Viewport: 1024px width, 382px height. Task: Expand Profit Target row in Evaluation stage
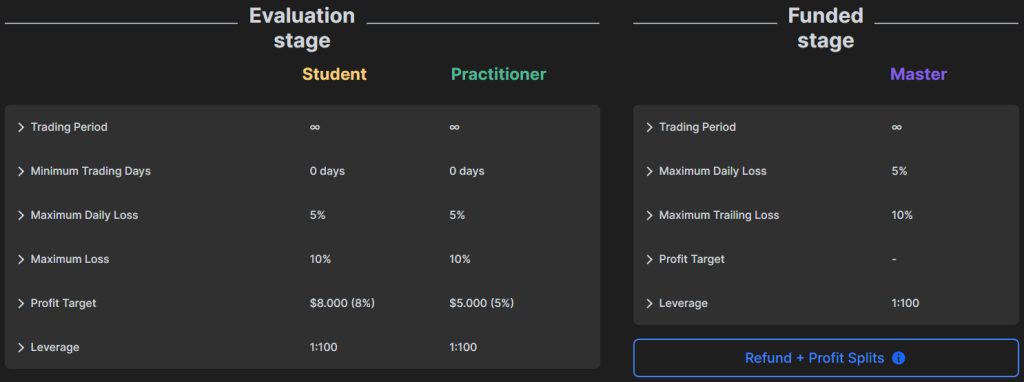[x=302, y=303]
